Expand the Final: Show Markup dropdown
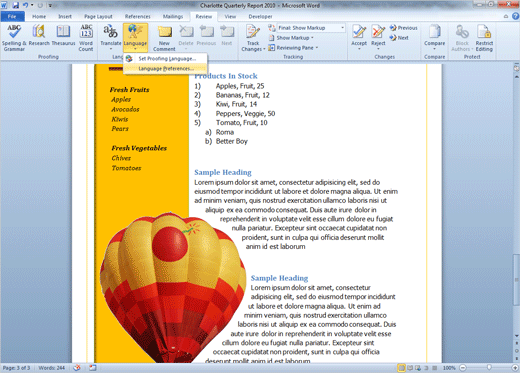 pos(342,28)
